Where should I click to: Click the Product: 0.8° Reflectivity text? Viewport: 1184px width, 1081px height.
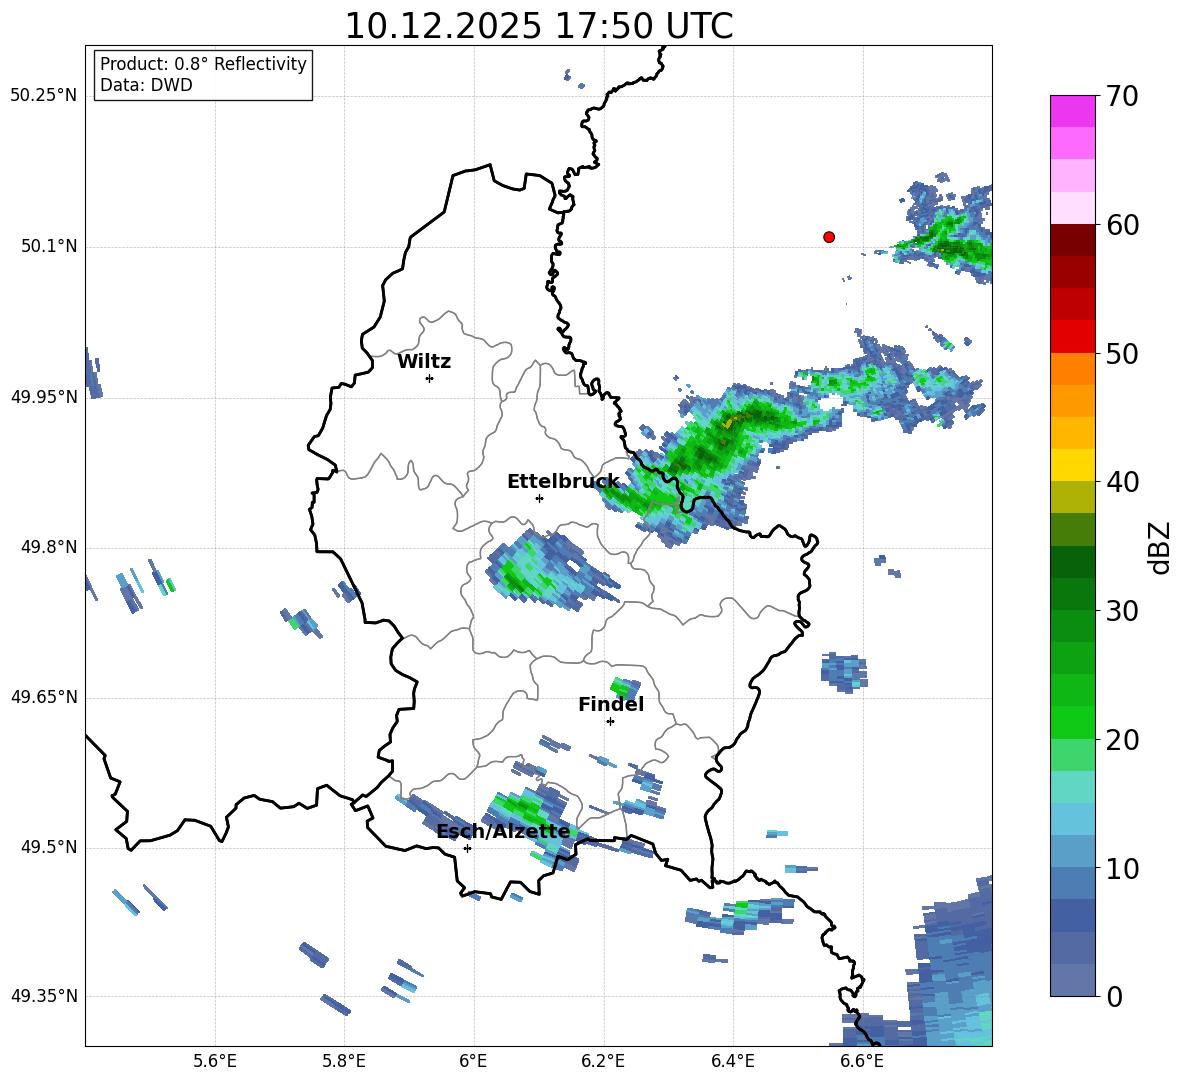point(203,64)
